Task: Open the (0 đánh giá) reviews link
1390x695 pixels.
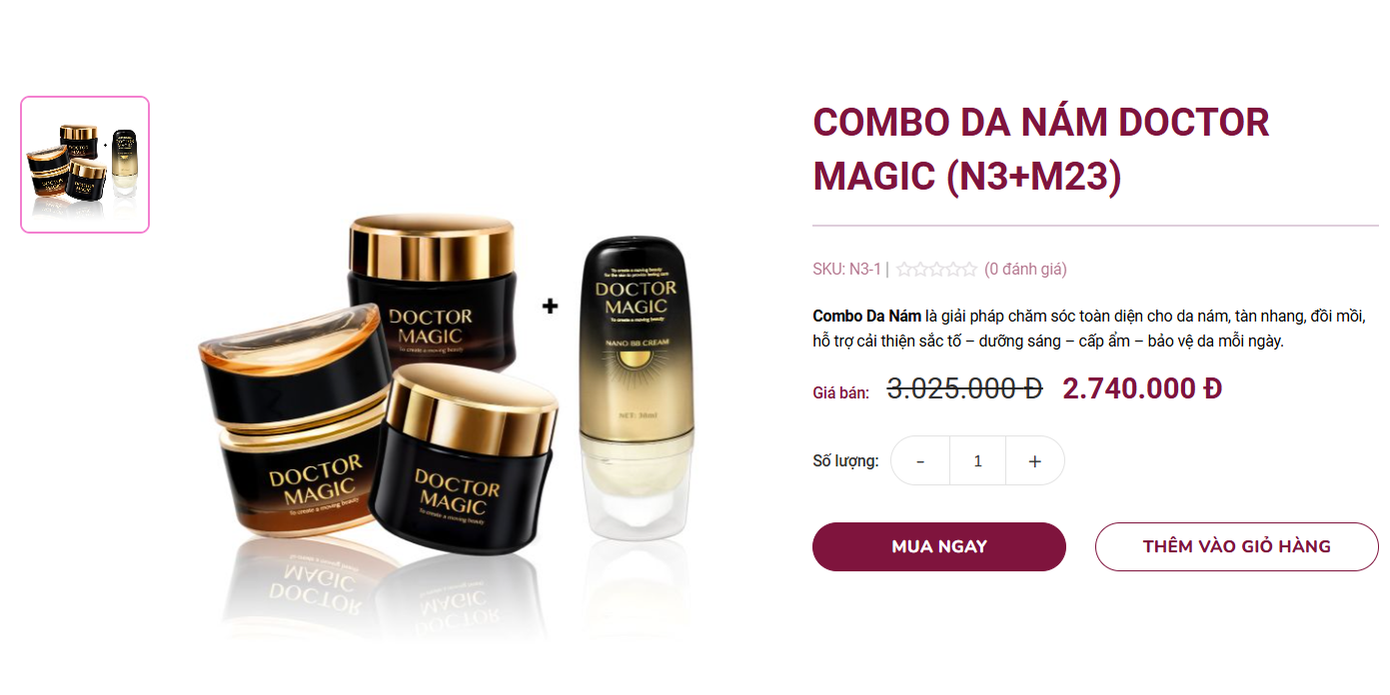Action: click(x=1026, y=269)
